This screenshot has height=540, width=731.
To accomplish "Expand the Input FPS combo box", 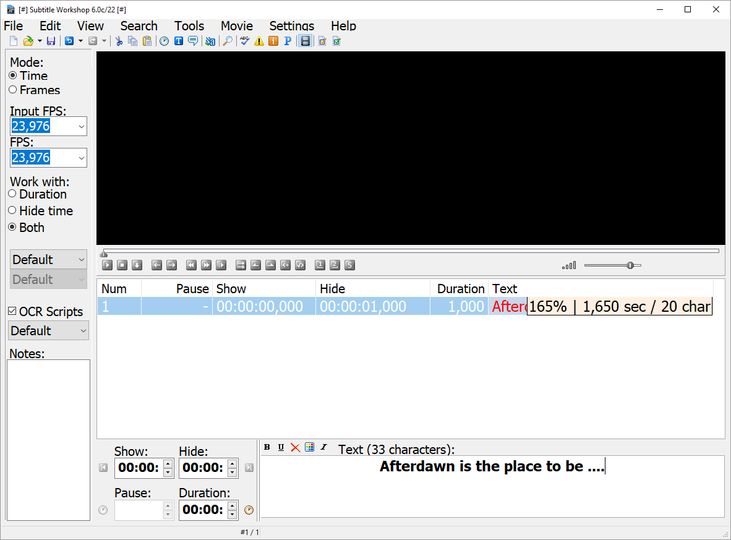I will click(x=81, y=126).
